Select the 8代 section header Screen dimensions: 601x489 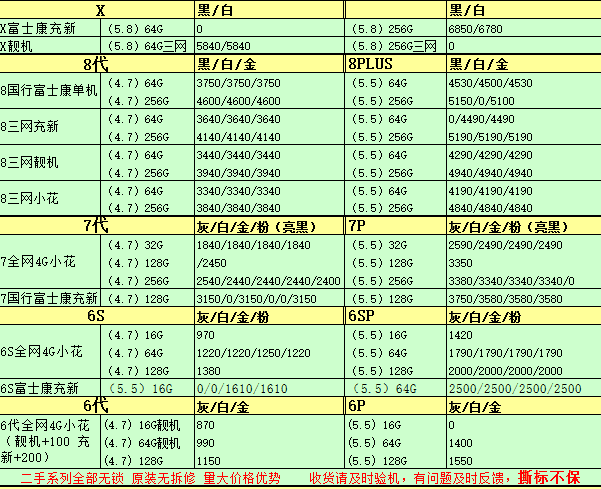tap(97, 64)
